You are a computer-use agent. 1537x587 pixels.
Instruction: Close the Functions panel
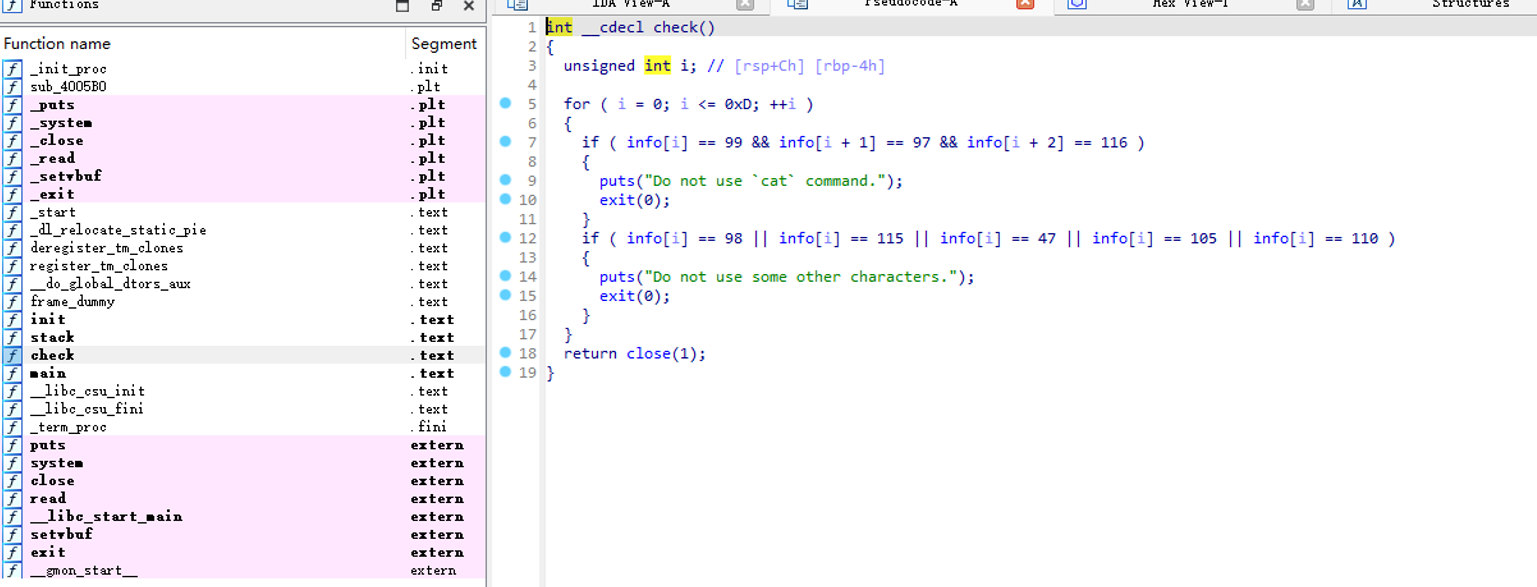point(469,5)
